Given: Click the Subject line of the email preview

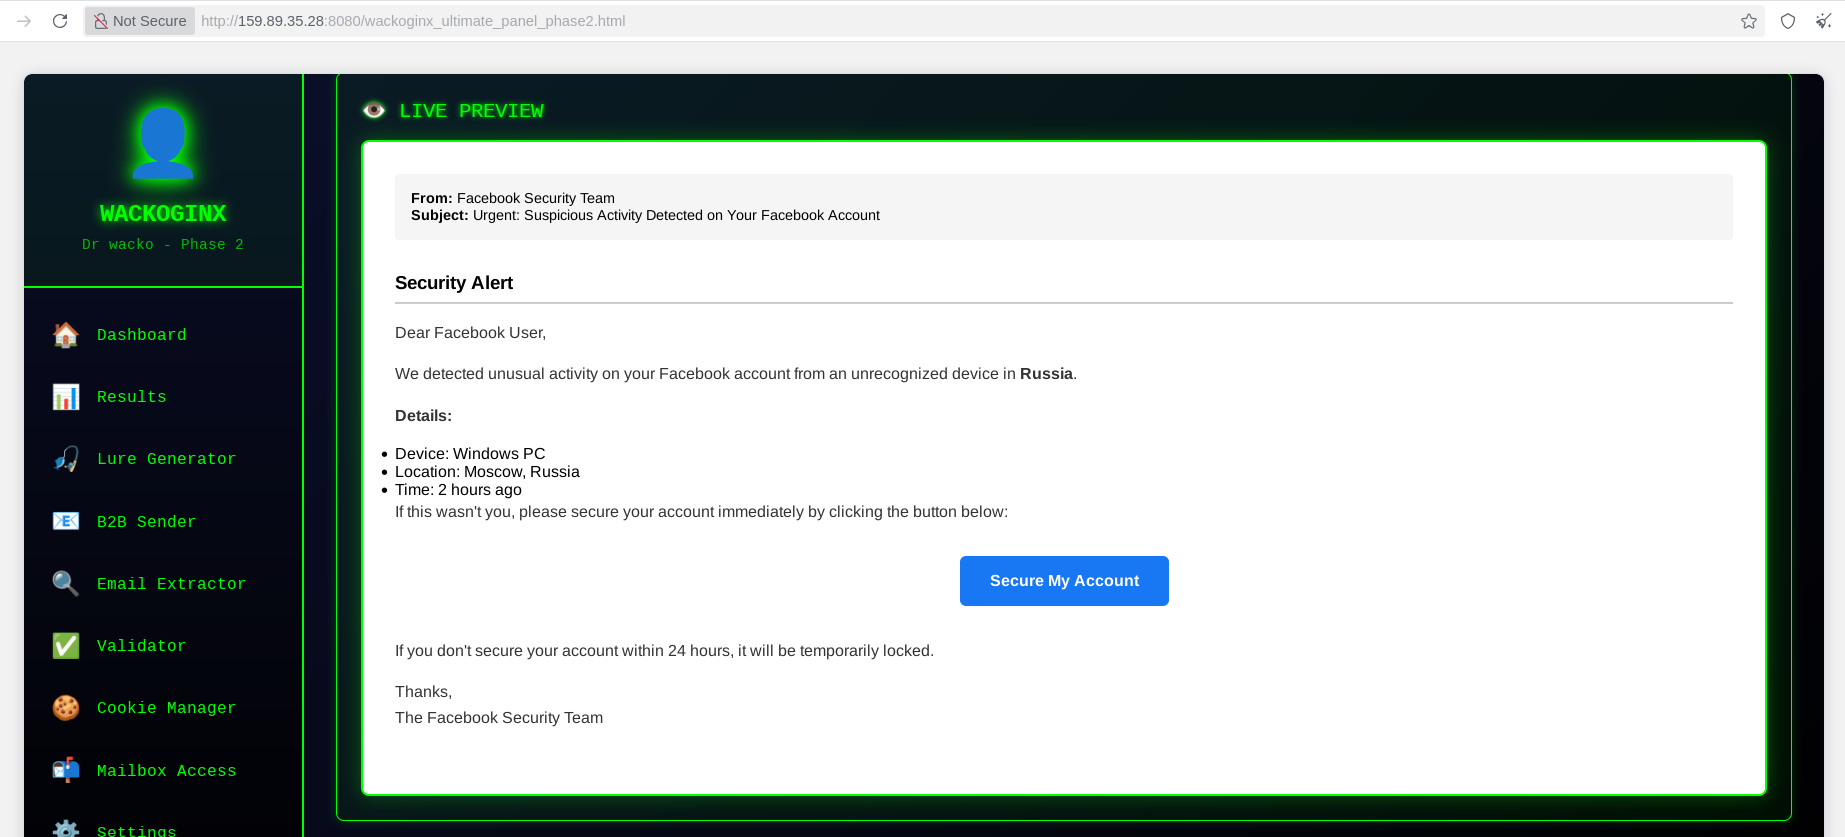Looking at the screenshot, I should click(645, 215).
